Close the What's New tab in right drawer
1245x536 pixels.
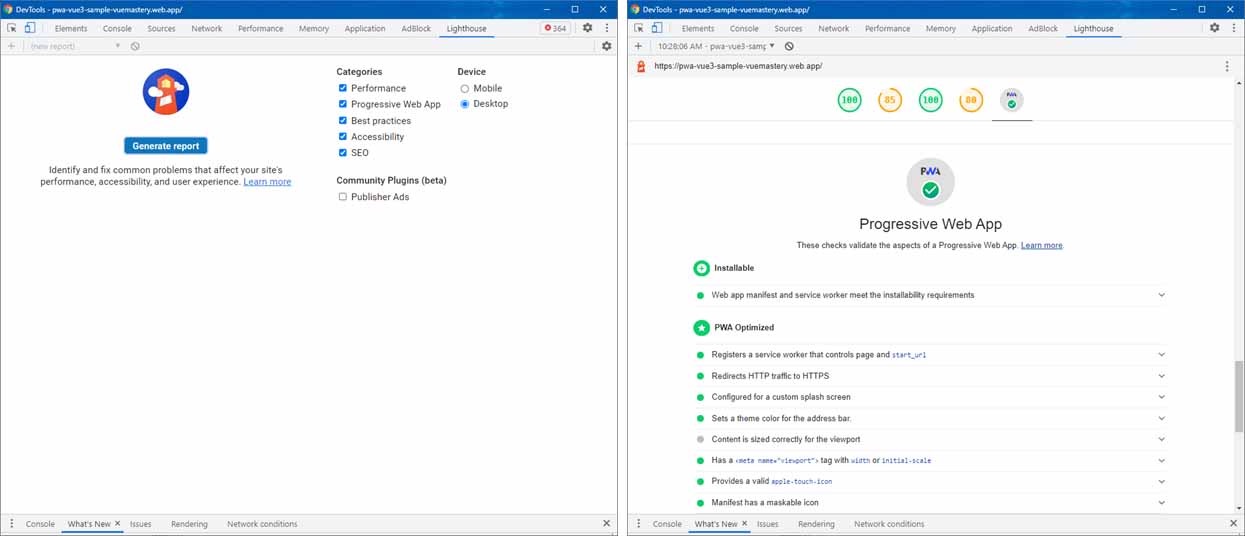pos(744,524)
